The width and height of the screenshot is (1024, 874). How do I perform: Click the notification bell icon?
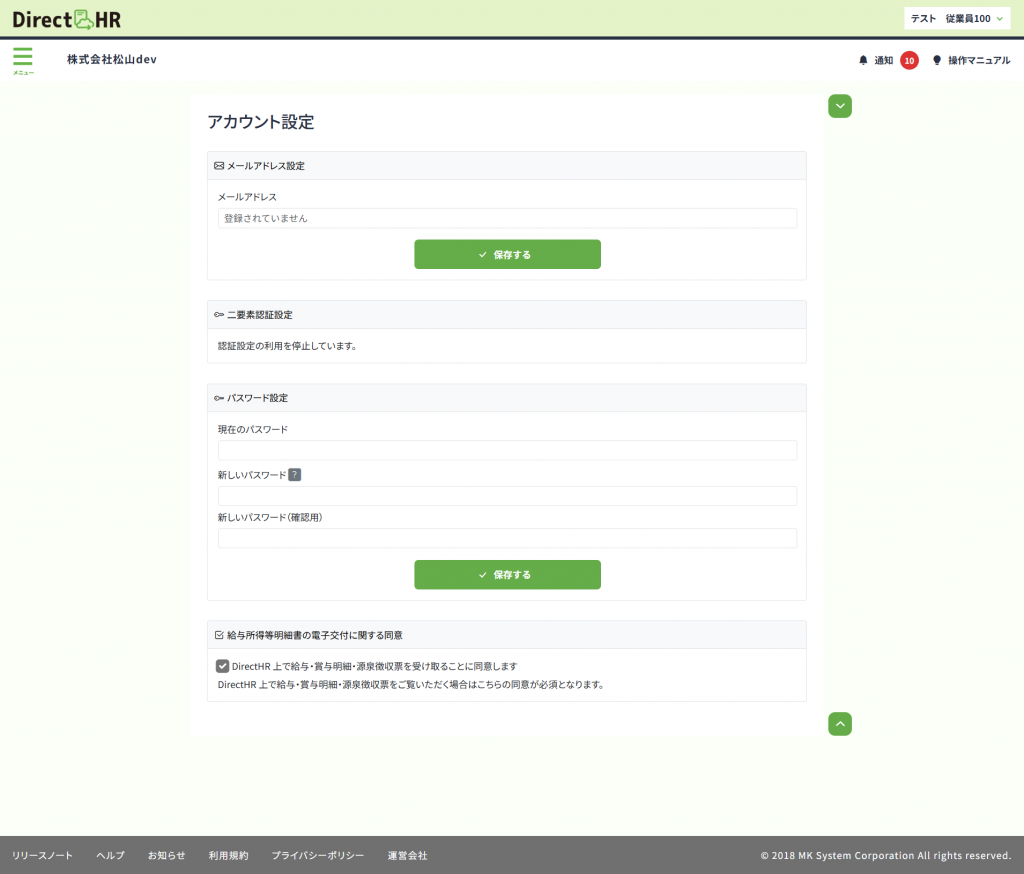pos(863,60)
